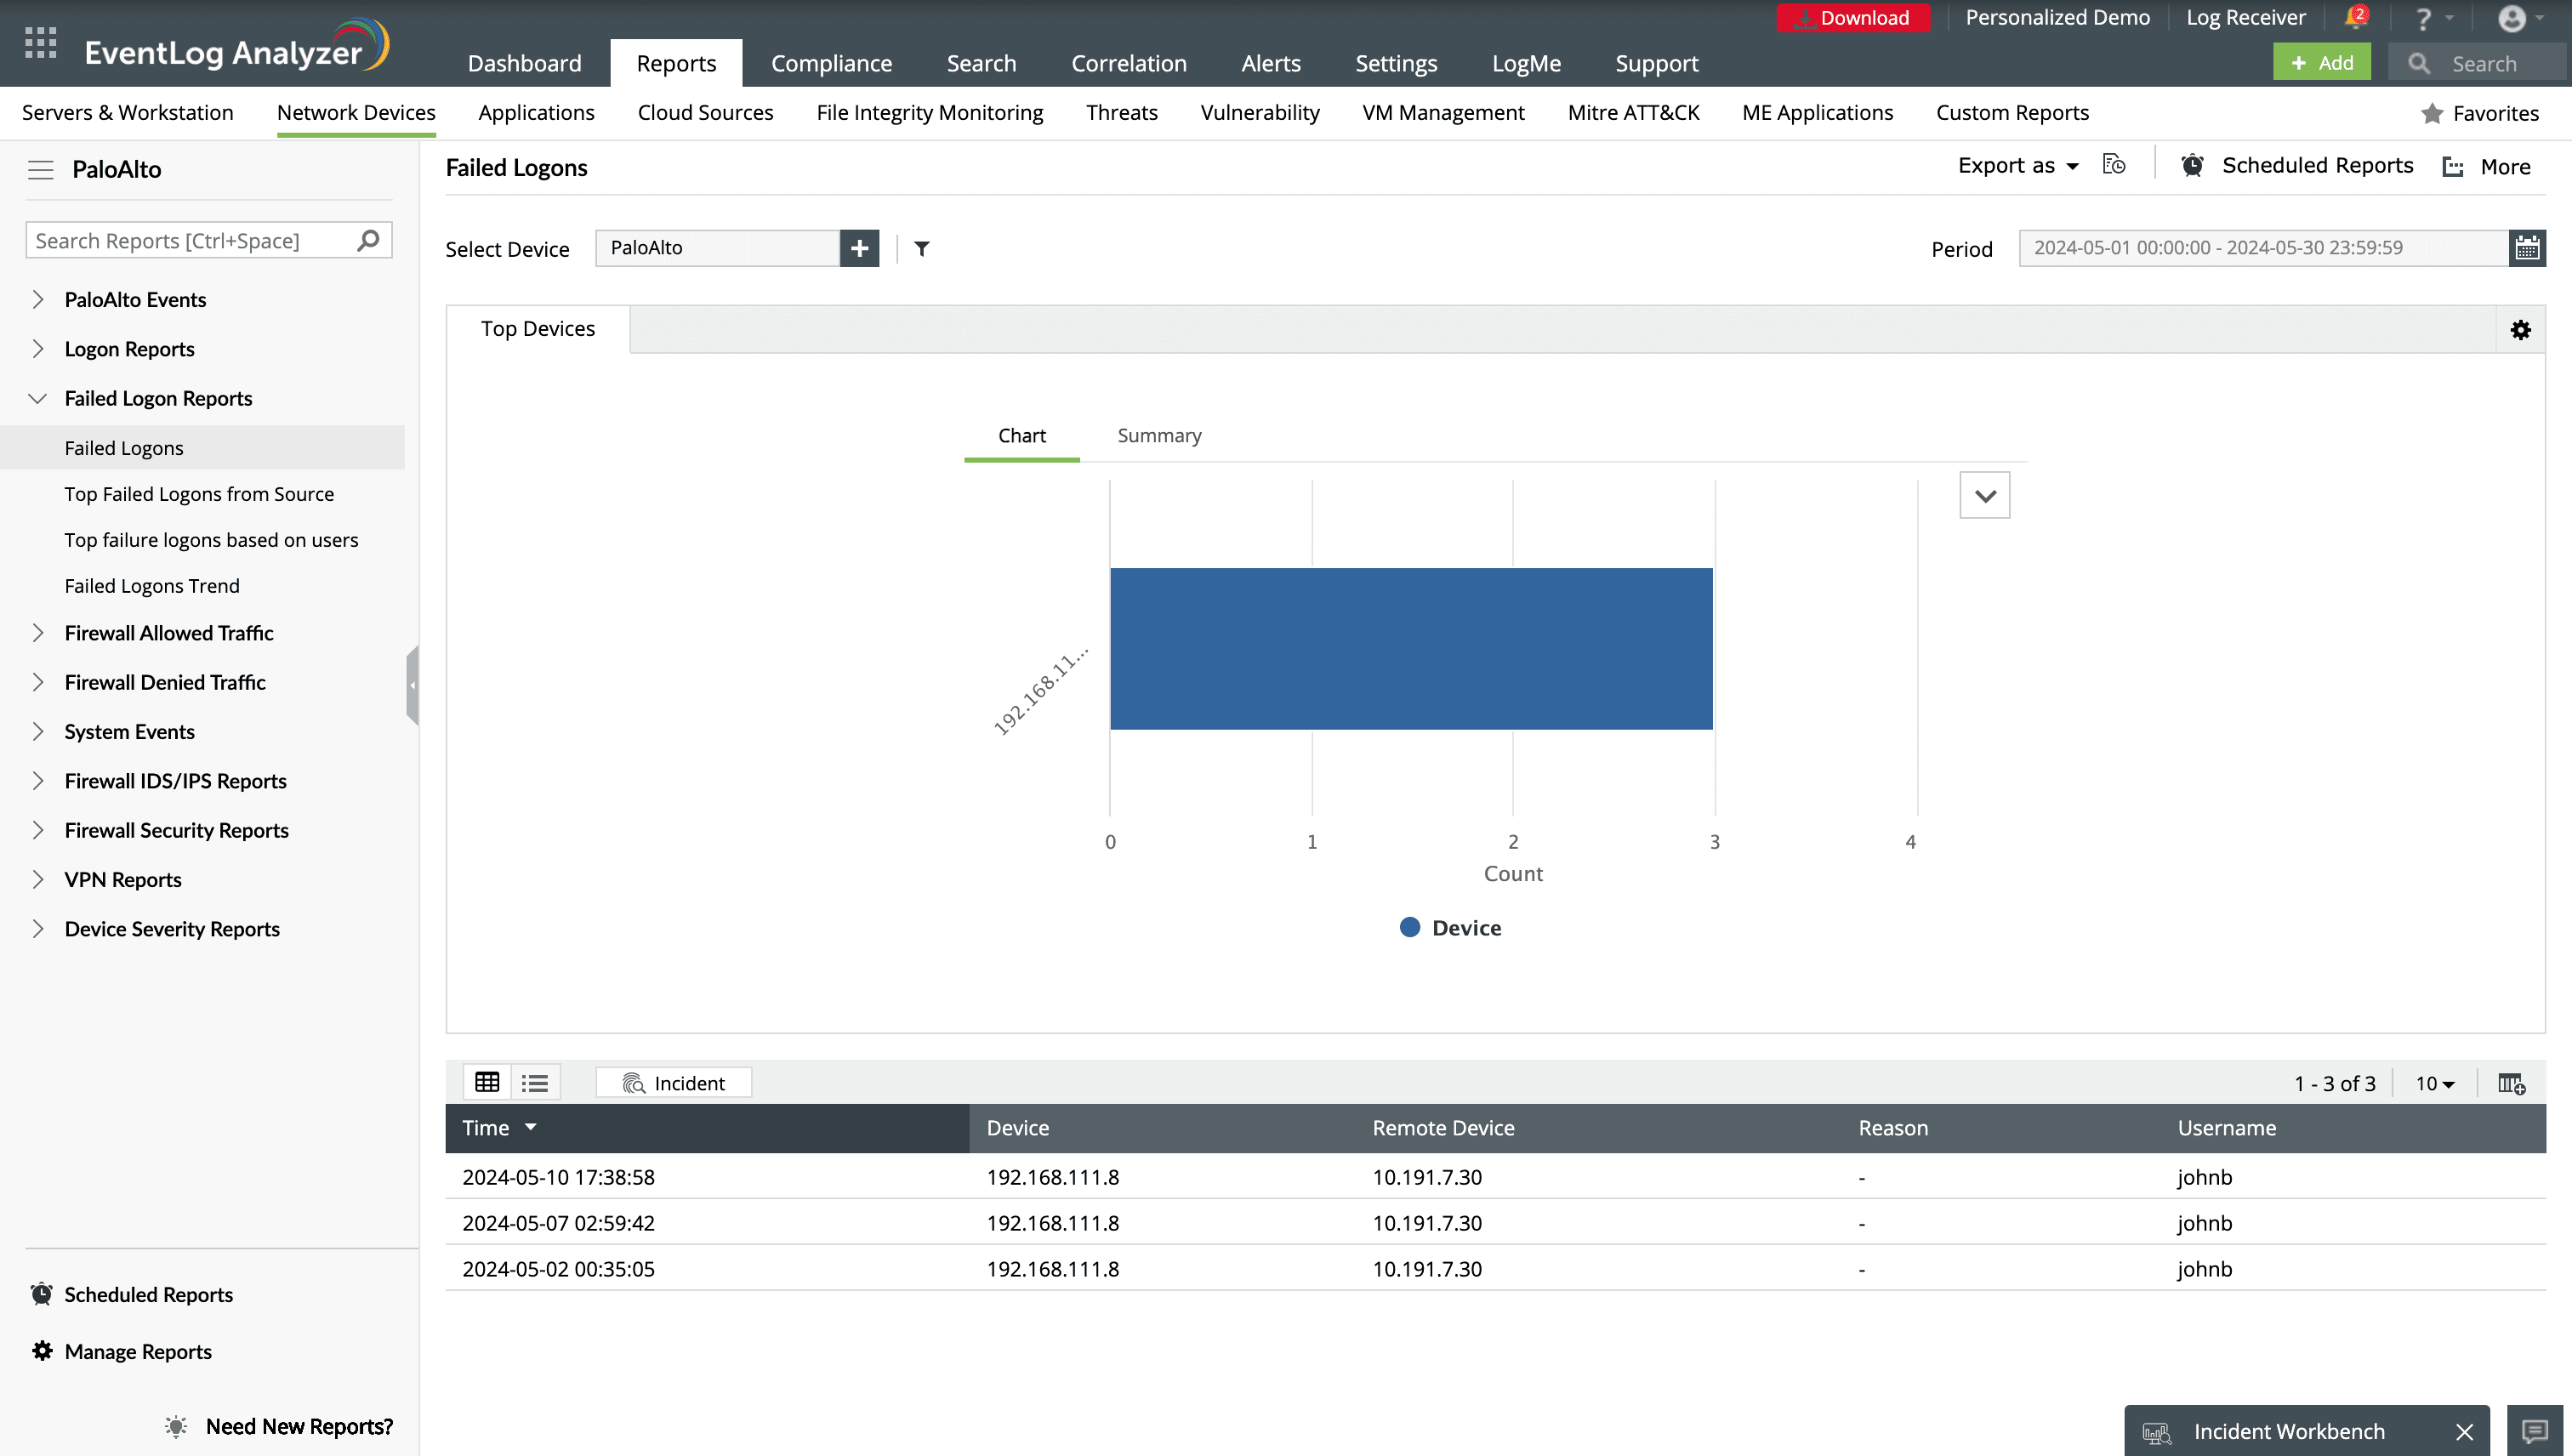Click the plus icon to add a device
The height and width of the screenshot is (1456, 2572).
tap(859, 248)
